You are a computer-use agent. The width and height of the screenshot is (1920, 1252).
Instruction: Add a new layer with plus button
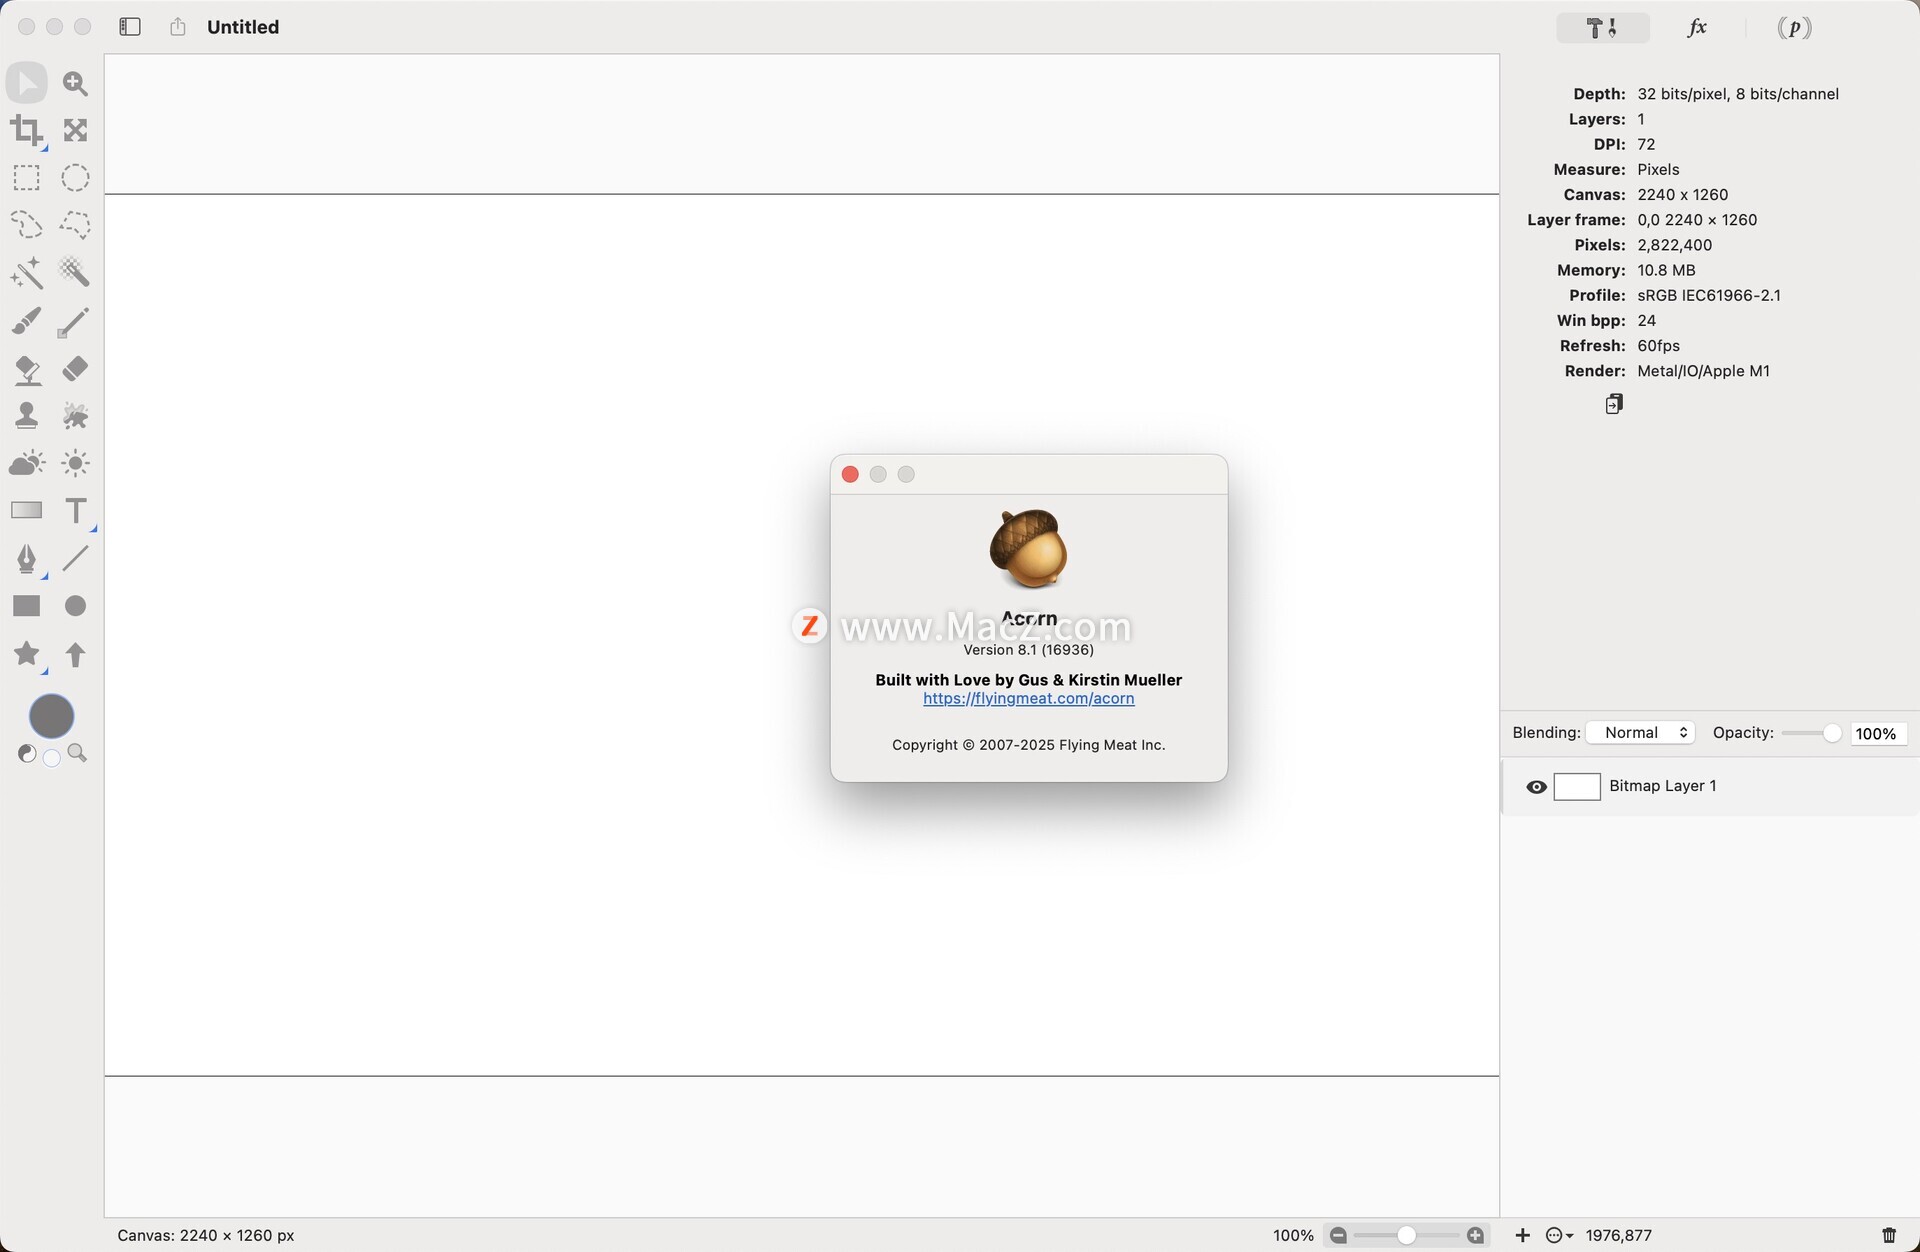coord(1523,1236)
